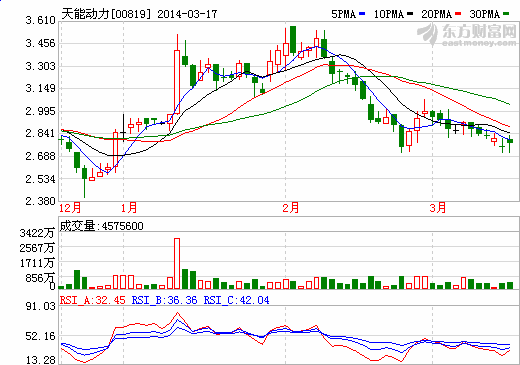The image size is (520, 365).
Task: Click the 52.16 RSI axis label
Action: (x=41, y=336)
